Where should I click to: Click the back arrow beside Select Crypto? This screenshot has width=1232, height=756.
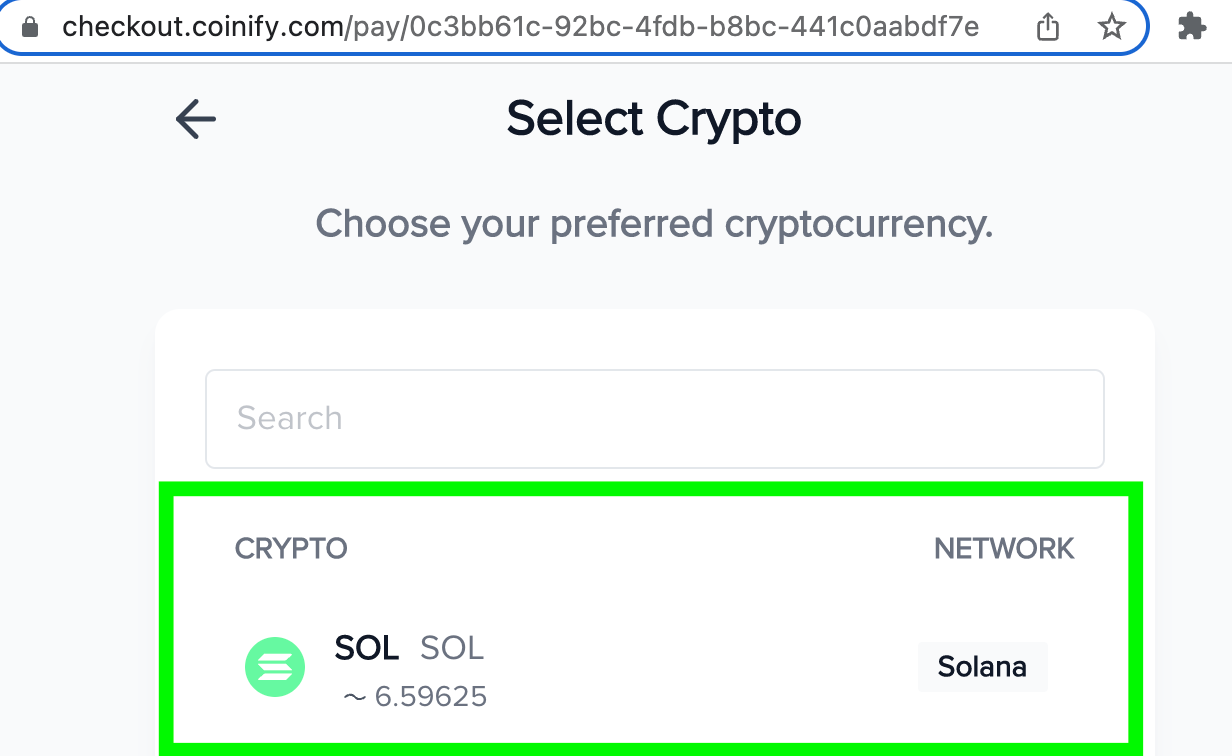click(x=196, y=120)
